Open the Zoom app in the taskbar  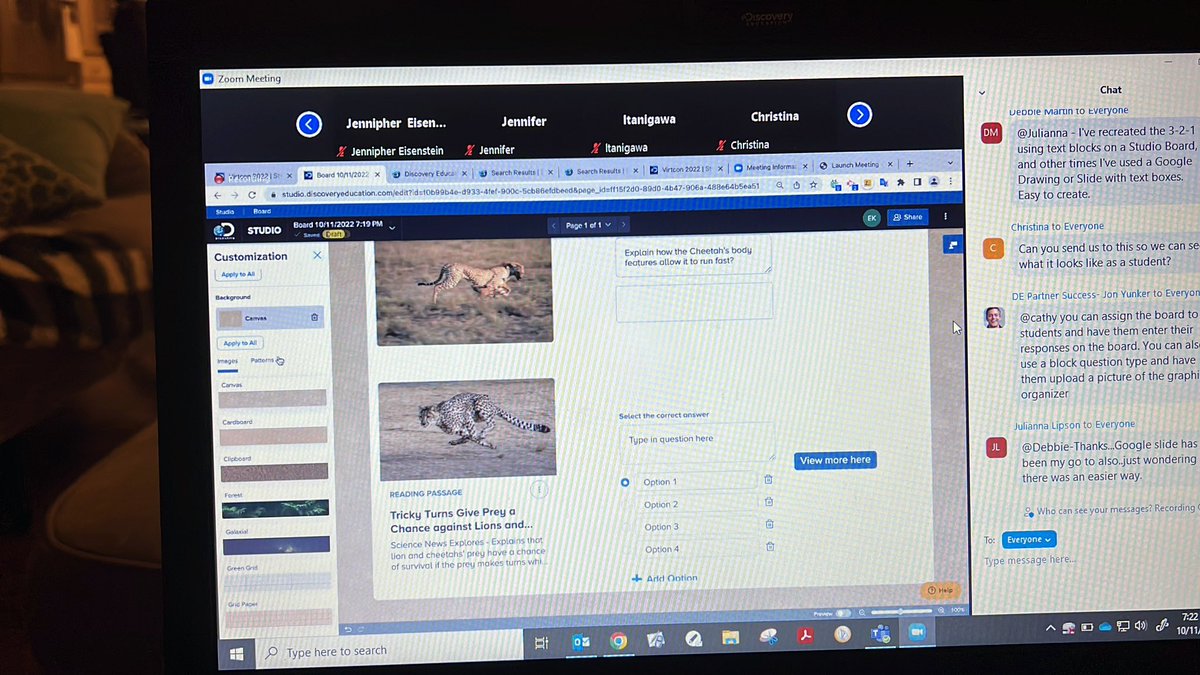pos(916,632)
